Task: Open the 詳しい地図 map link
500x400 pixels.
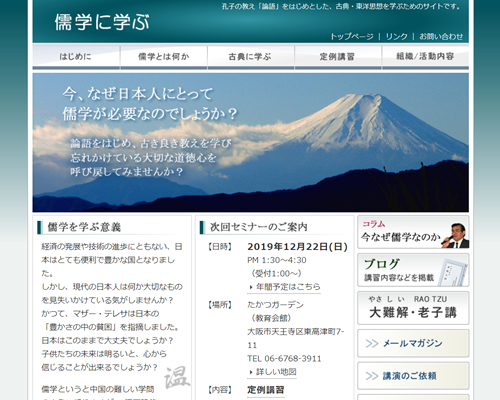Action: 276,372
